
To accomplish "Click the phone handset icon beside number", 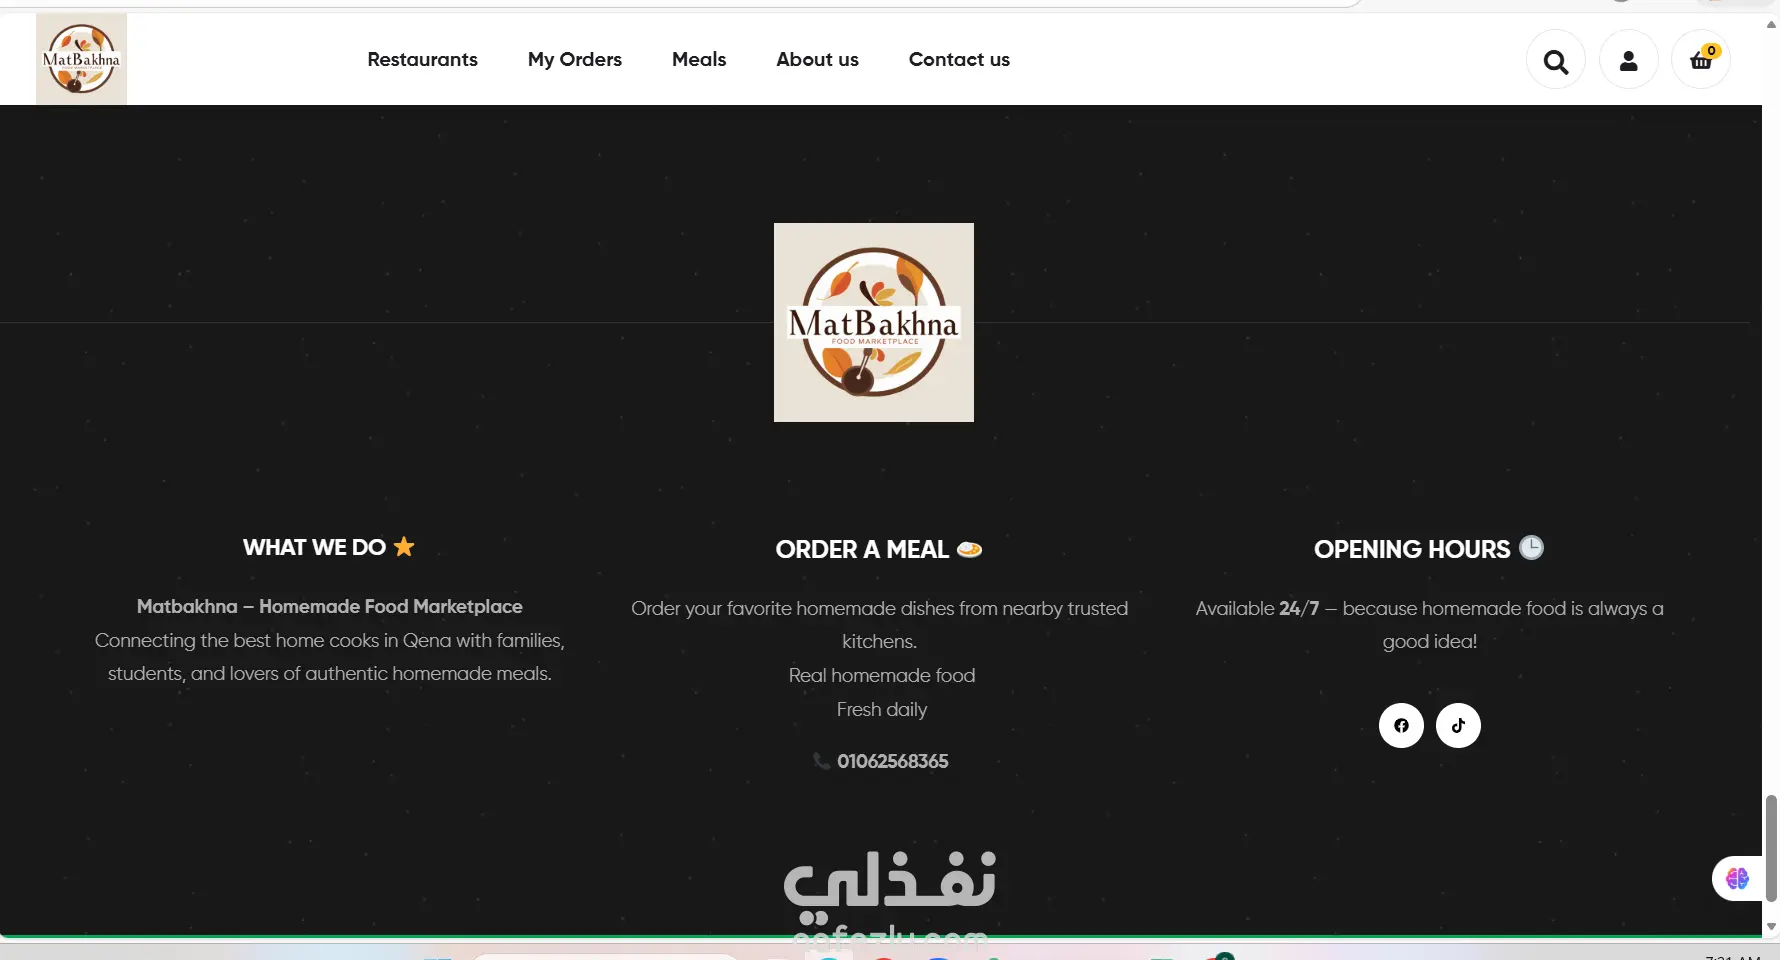I will [821, 761].
